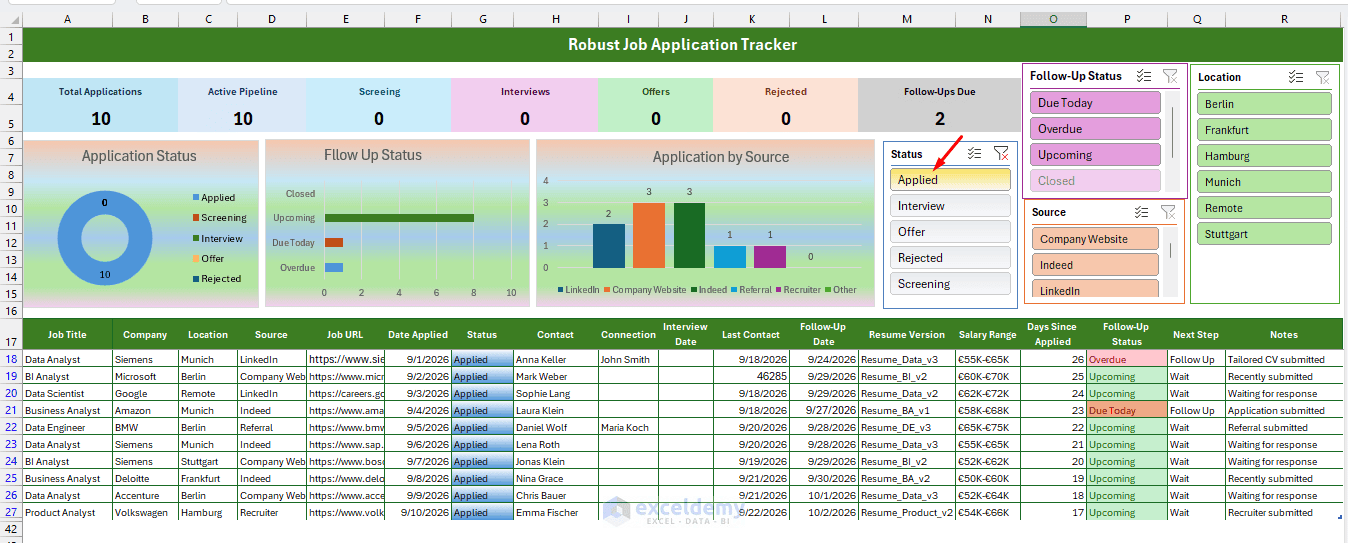Viewport: 1348px width, 543px height.
Task: Click the Next Step column header
Action: tap(1196, 335)
